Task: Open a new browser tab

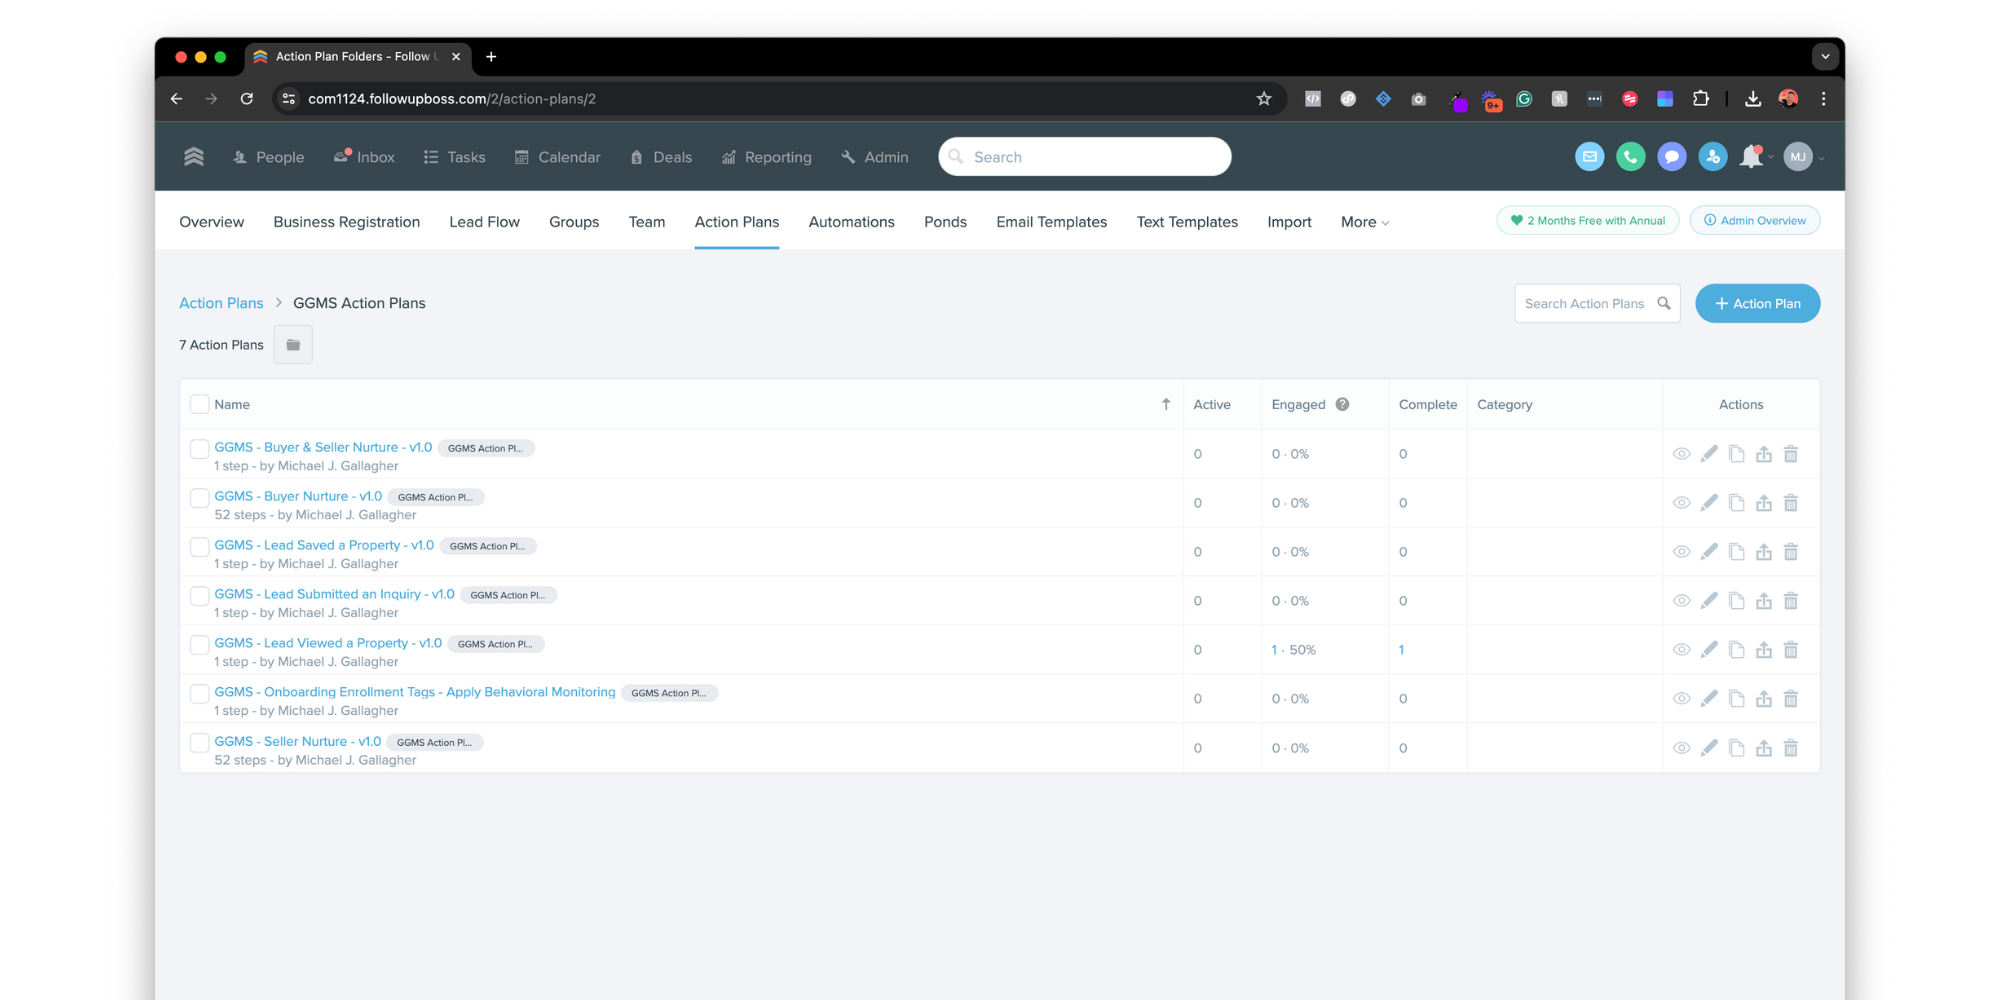Action: [491, 57]
